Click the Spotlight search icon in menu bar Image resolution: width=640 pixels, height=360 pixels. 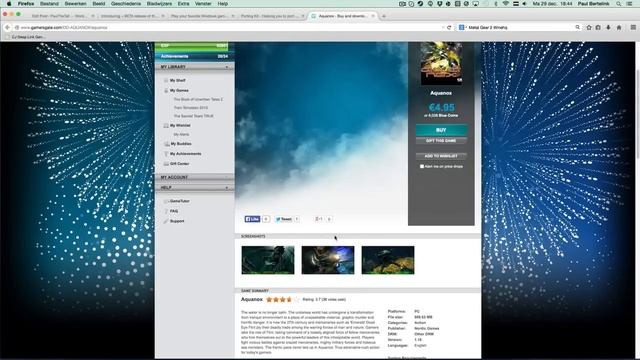619,4
